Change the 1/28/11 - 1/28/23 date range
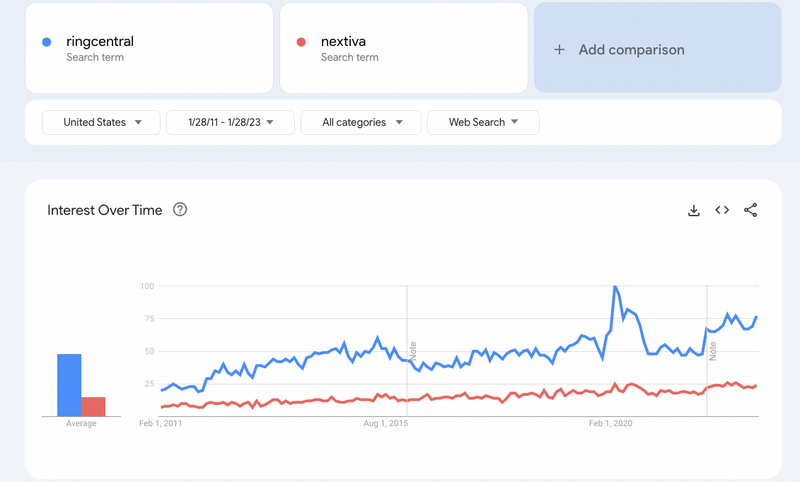Image resolution: width=800 pixels, height=482 pixels. pos(231,122)
